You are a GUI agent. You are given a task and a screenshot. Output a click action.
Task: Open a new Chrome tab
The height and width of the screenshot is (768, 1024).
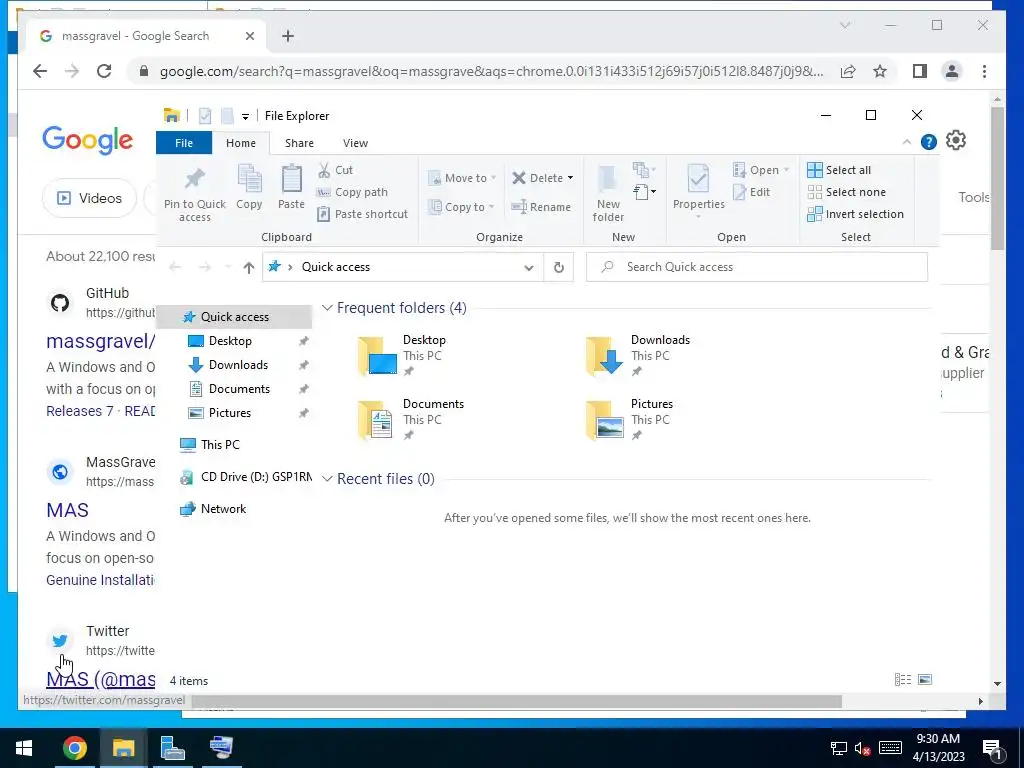288,36
